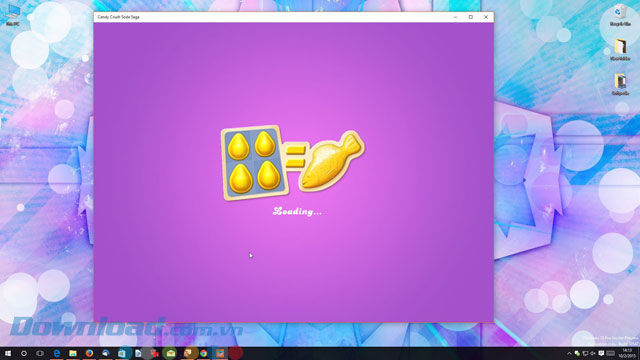Switch to Candy Crush Soda taskbar icon
Viewport: 640px width, 360px height.
(220, 353)
